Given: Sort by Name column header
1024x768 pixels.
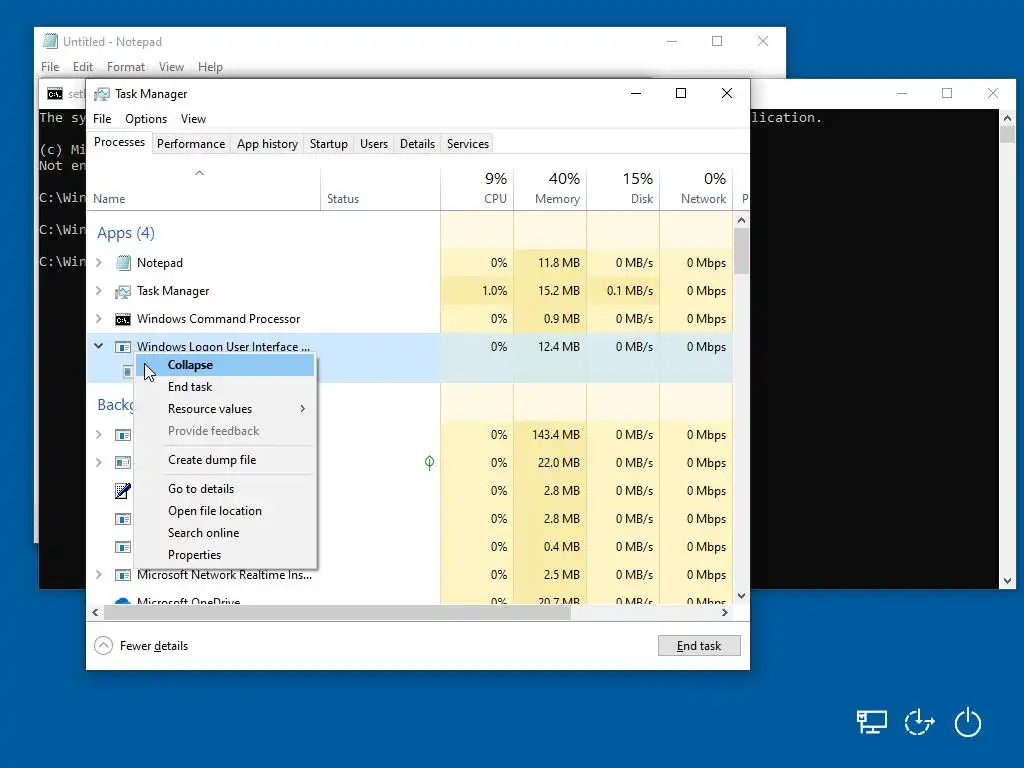Looking at the screenshot, I should (203, 189).
